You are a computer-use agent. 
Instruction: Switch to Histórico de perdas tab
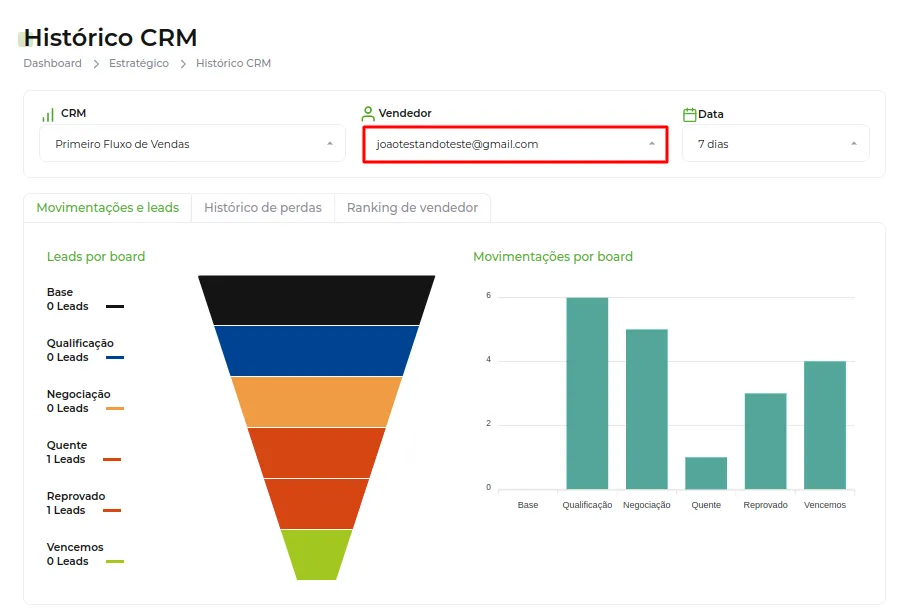tap(263, 208)
